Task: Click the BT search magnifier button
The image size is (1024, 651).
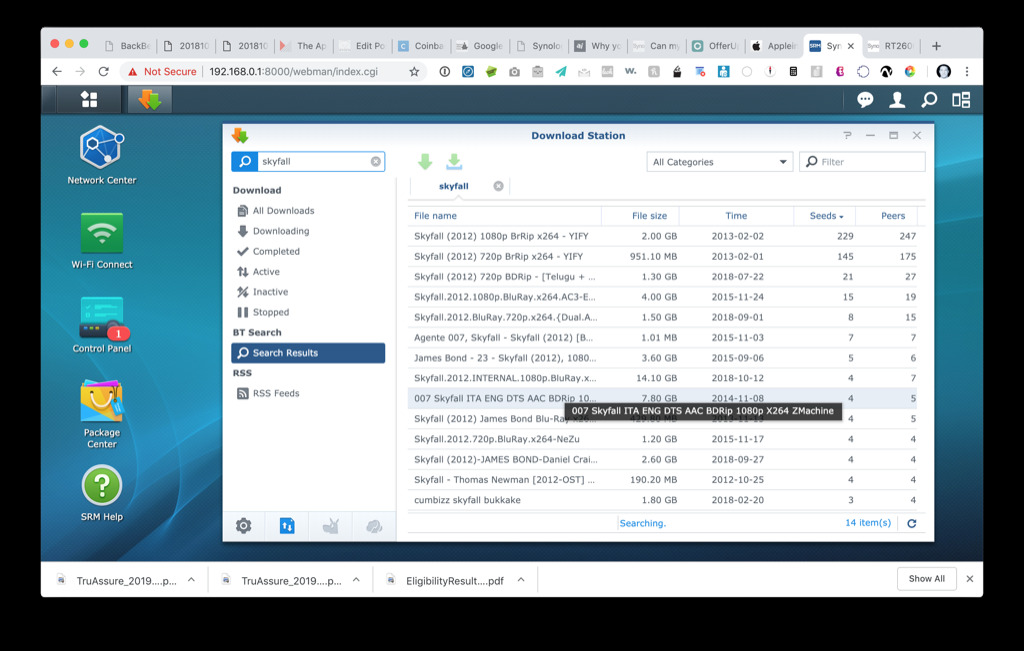Action: (245, 161)
